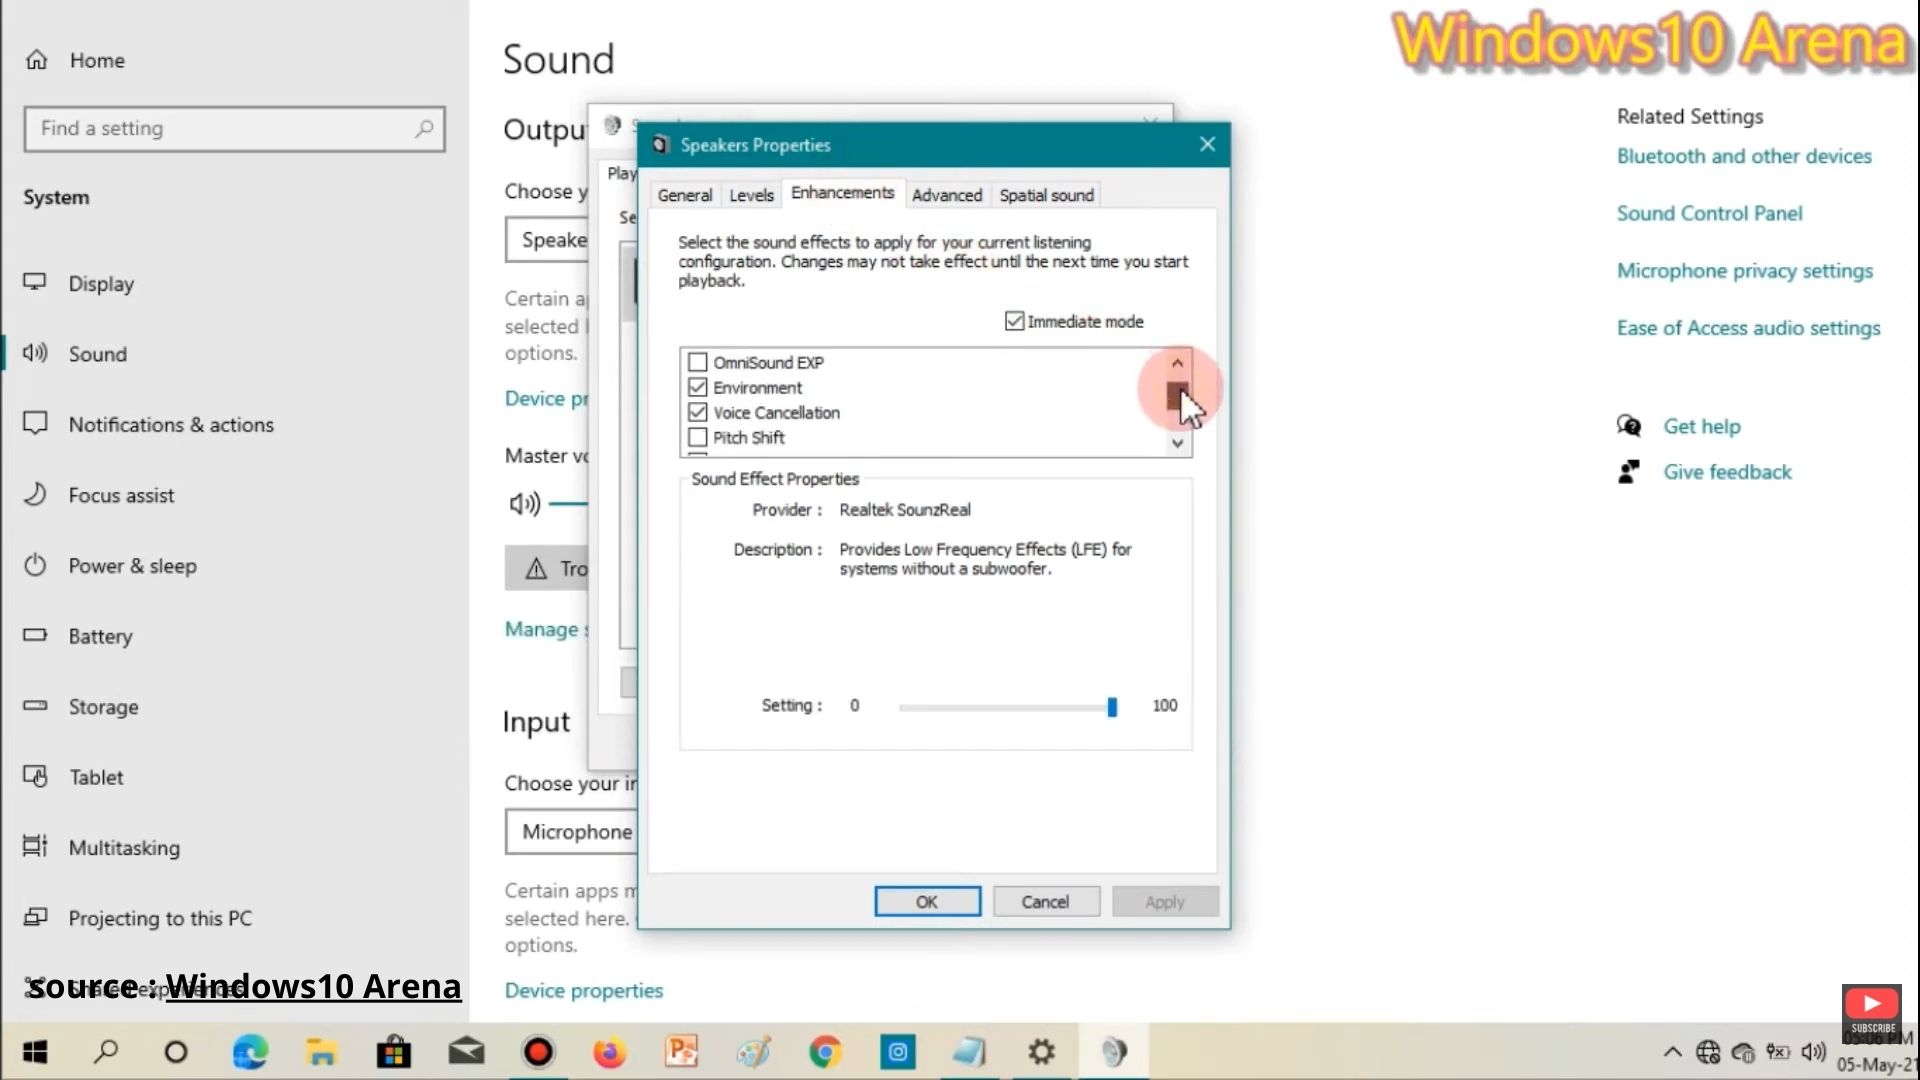Screen dimensions: 1920x1080
Task: Open the Home settings page
Action: pyautogui.click(x=76, y=60)
